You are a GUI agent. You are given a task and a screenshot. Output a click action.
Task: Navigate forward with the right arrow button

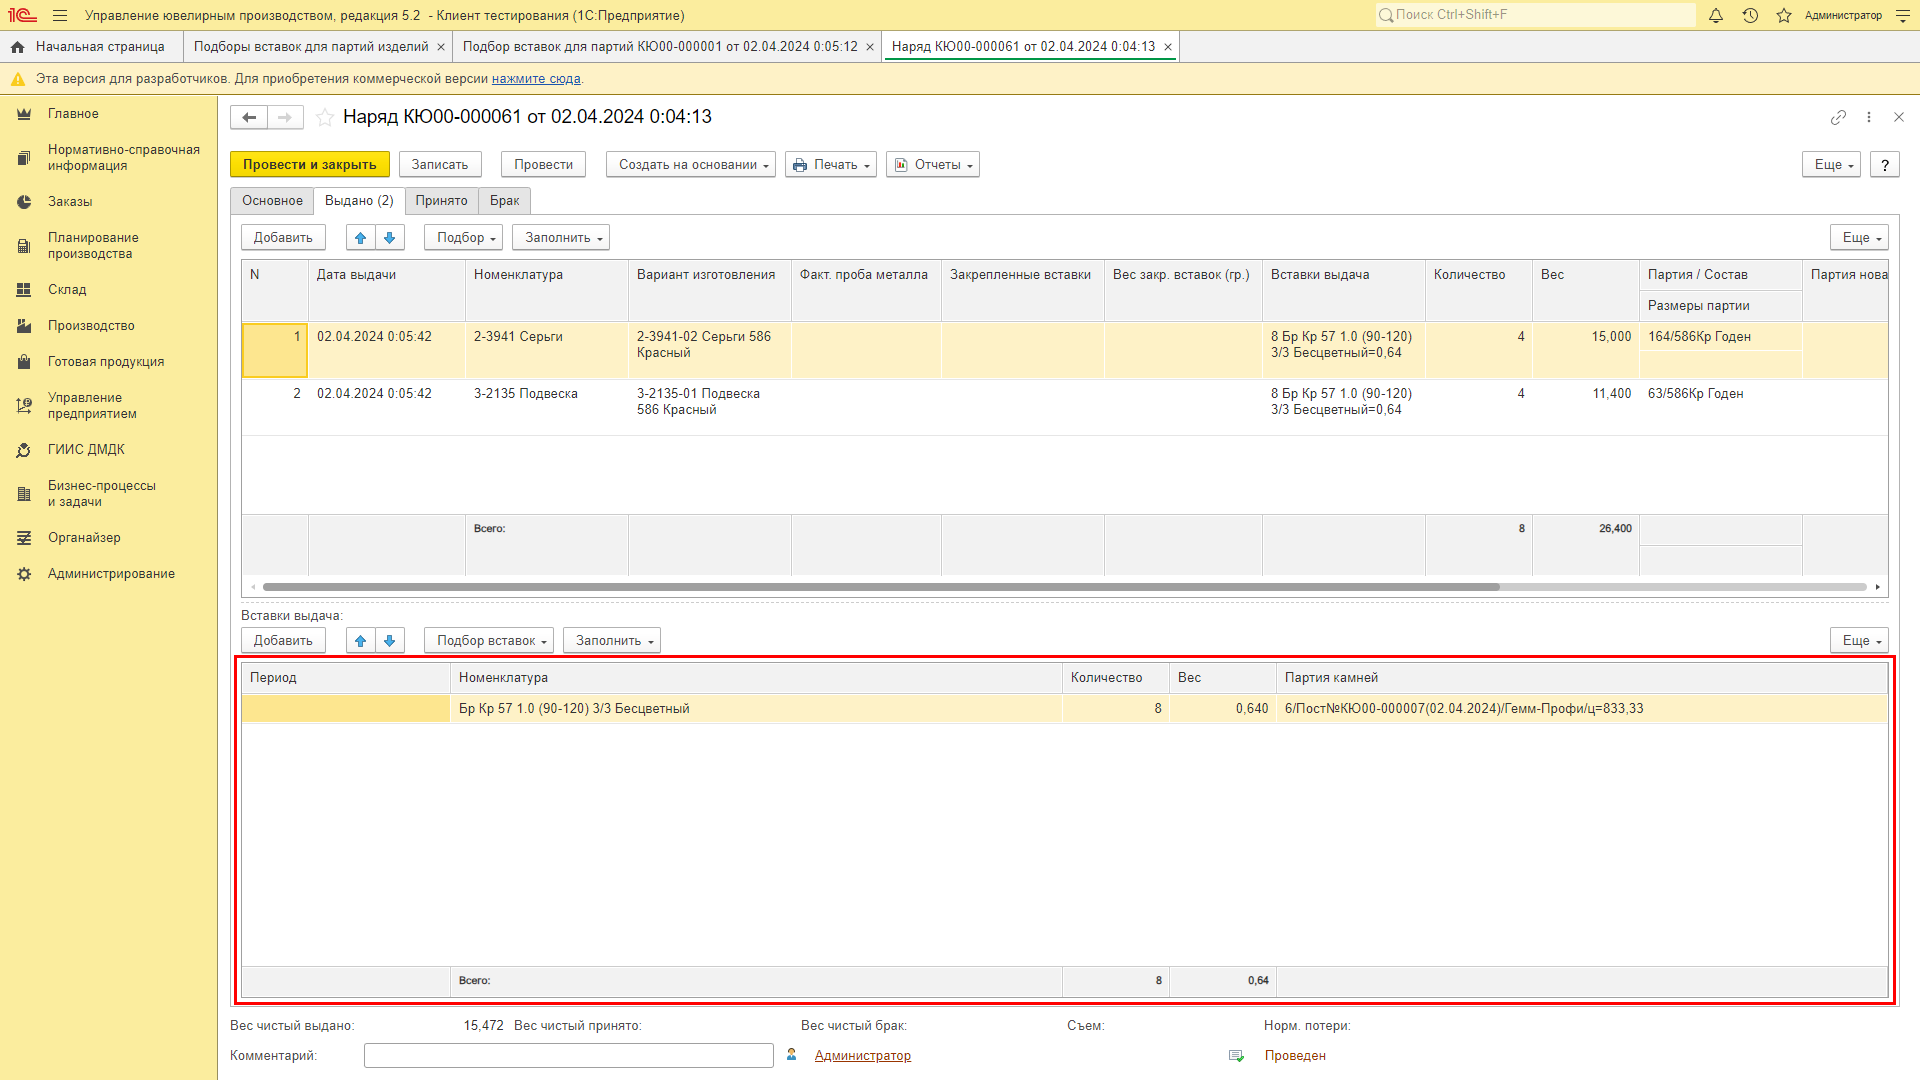285,117
